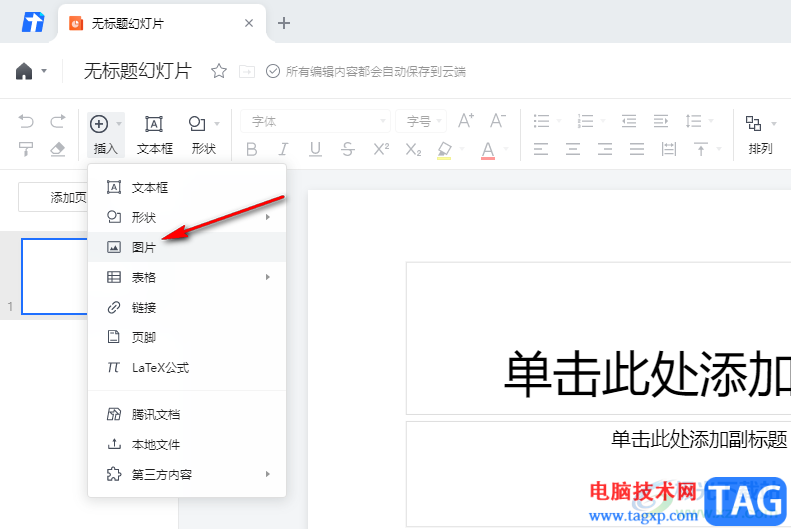Select the untitled slides tab

(162, 24)
